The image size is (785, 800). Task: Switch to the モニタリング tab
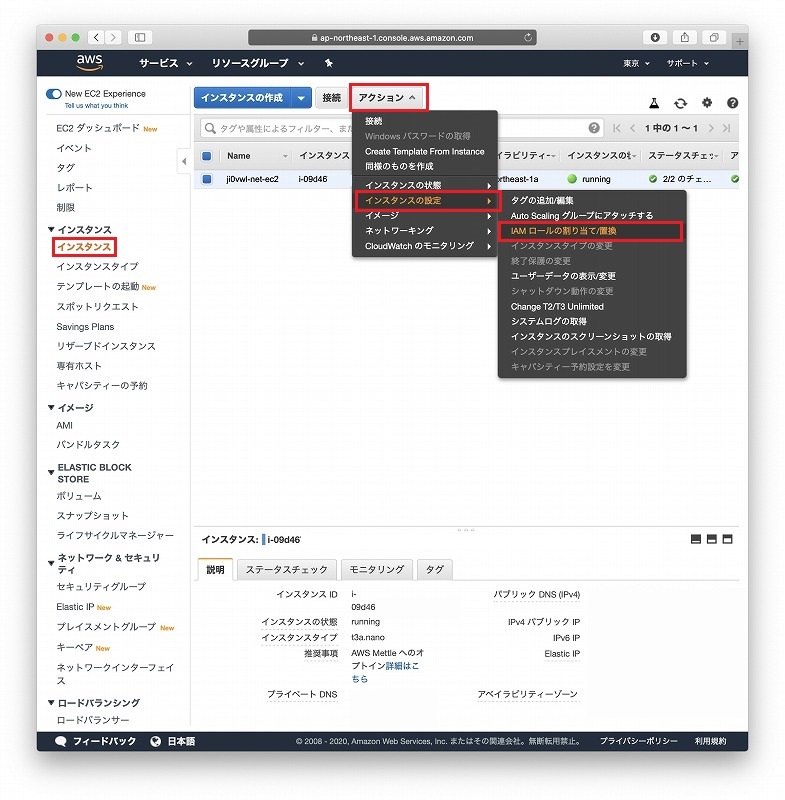coord(377,570)
